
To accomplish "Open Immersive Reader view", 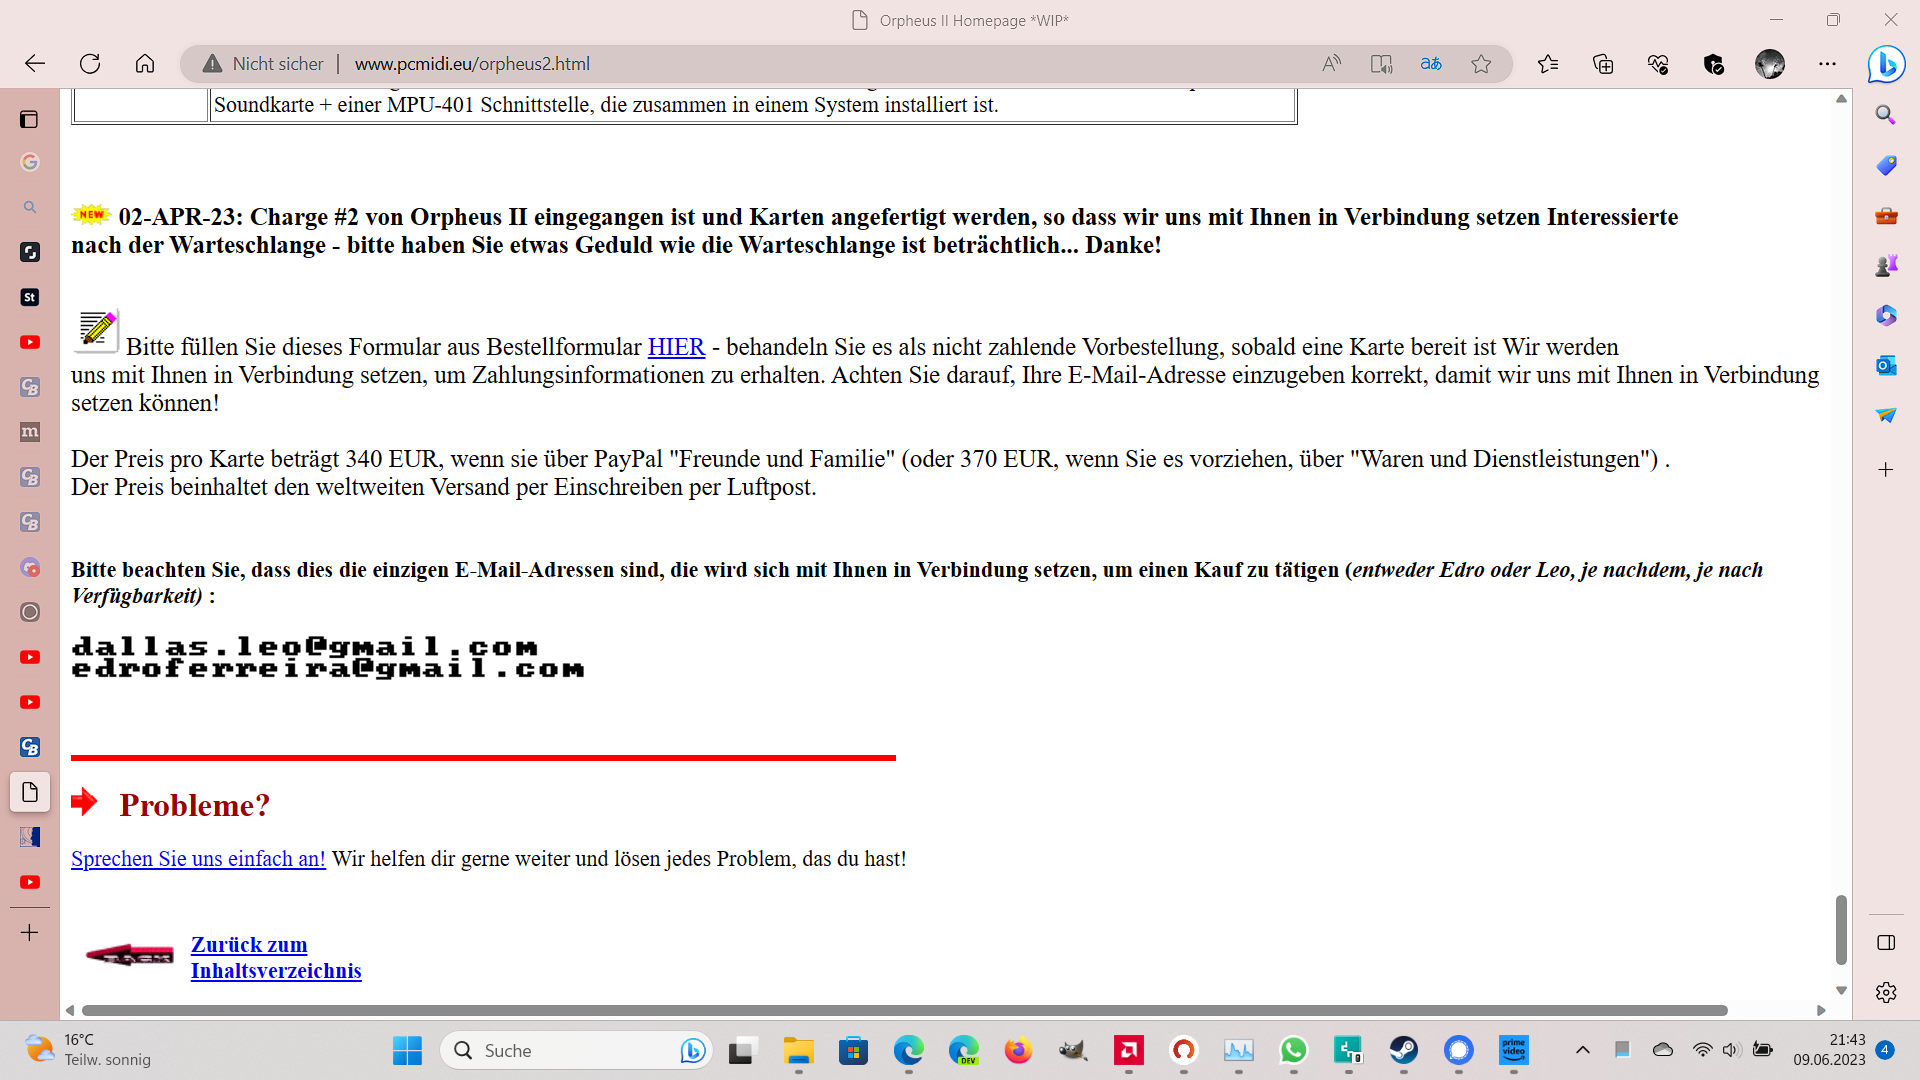I will coord(1381,64).
